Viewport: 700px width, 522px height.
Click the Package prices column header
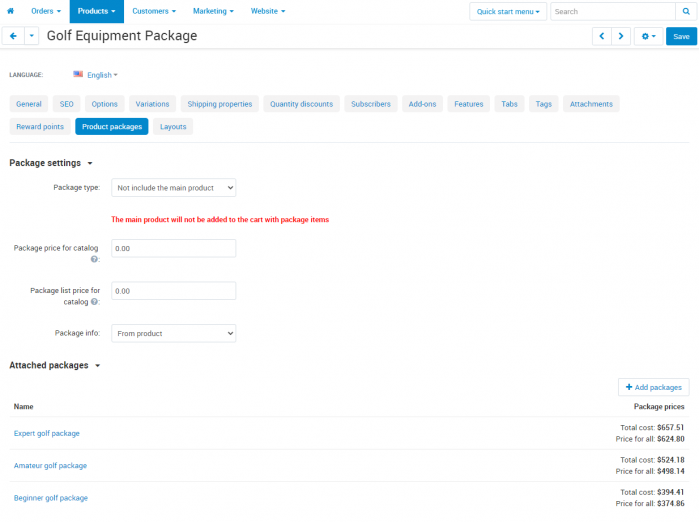point(659,407)
